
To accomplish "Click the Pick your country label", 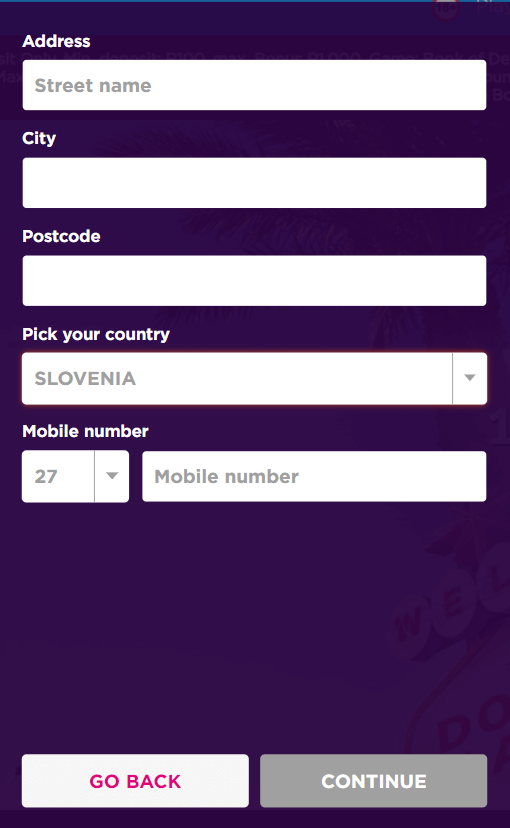I will click(96, 334).
